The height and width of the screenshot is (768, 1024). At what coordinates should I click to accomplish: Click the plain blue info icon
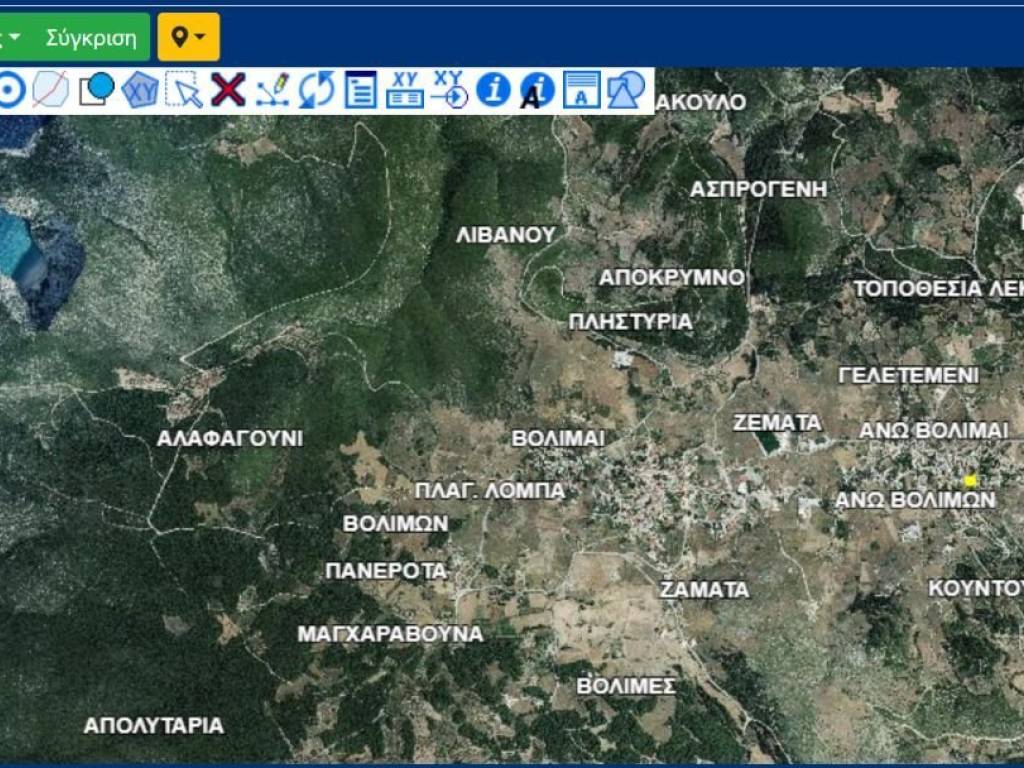493,90
